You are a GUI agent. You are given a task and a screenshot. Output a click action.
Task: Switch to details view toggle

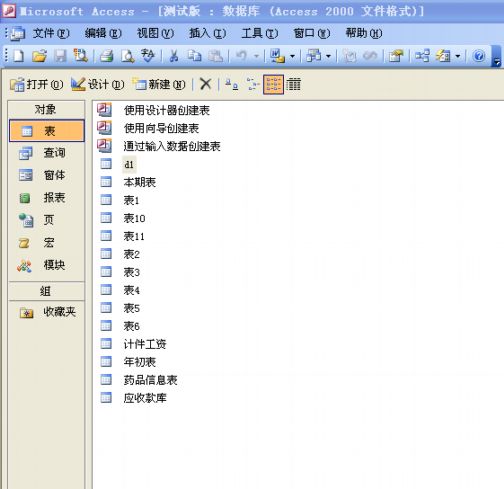pyautogui.click(x=293, y=84)
